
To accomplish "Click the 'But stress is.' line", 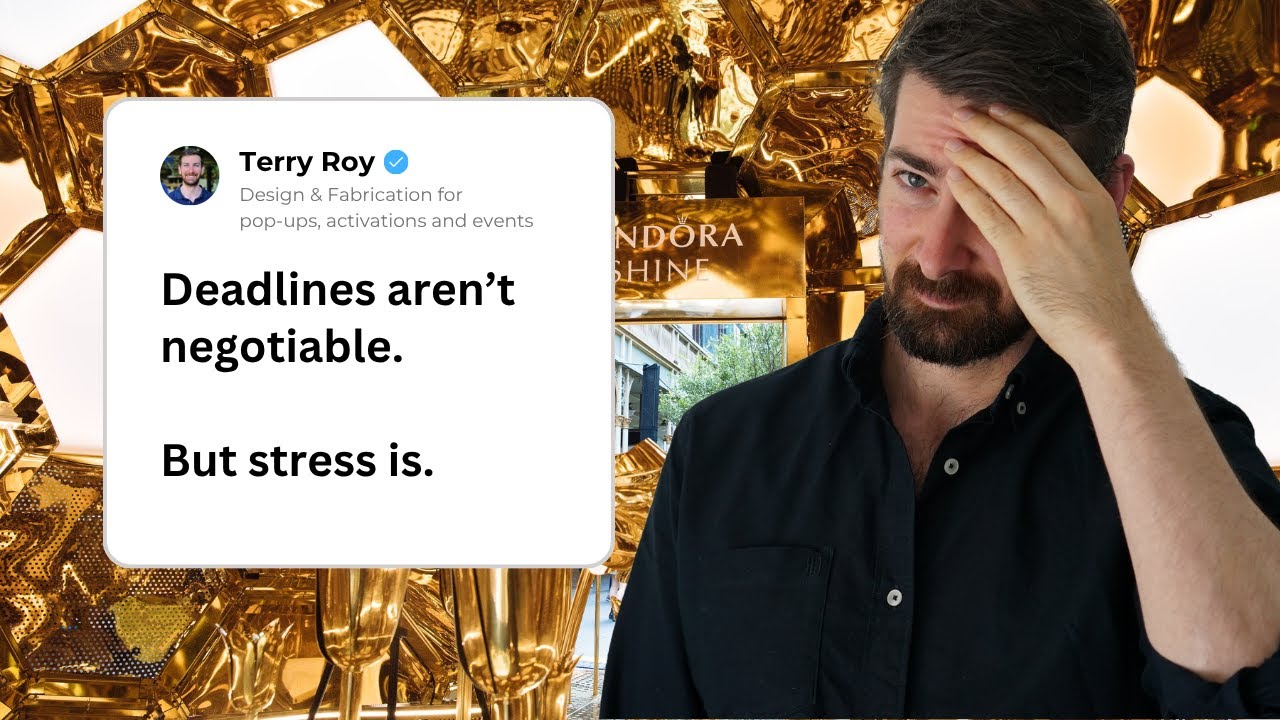I will tap(297, 459).
